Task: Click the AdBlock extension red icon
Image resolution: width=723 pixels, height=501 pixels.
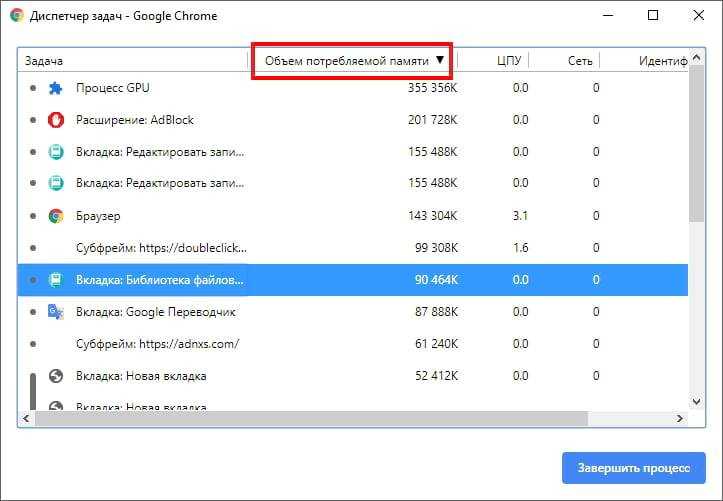Action: point(56,120)
